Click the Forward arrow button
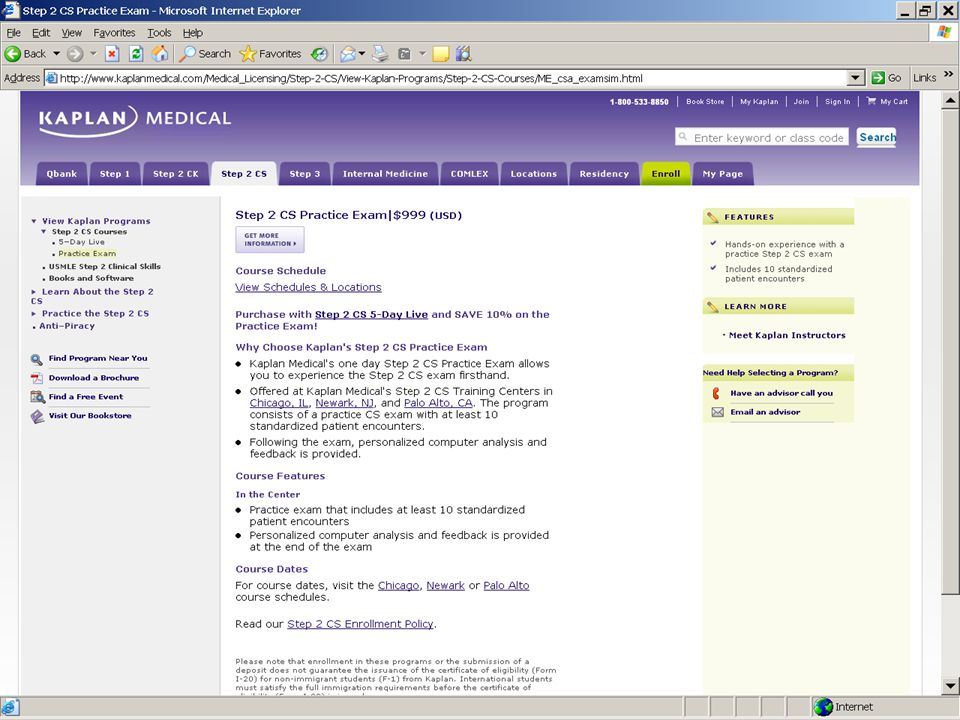This screenshot has width=960, height=720. [75, 54]
